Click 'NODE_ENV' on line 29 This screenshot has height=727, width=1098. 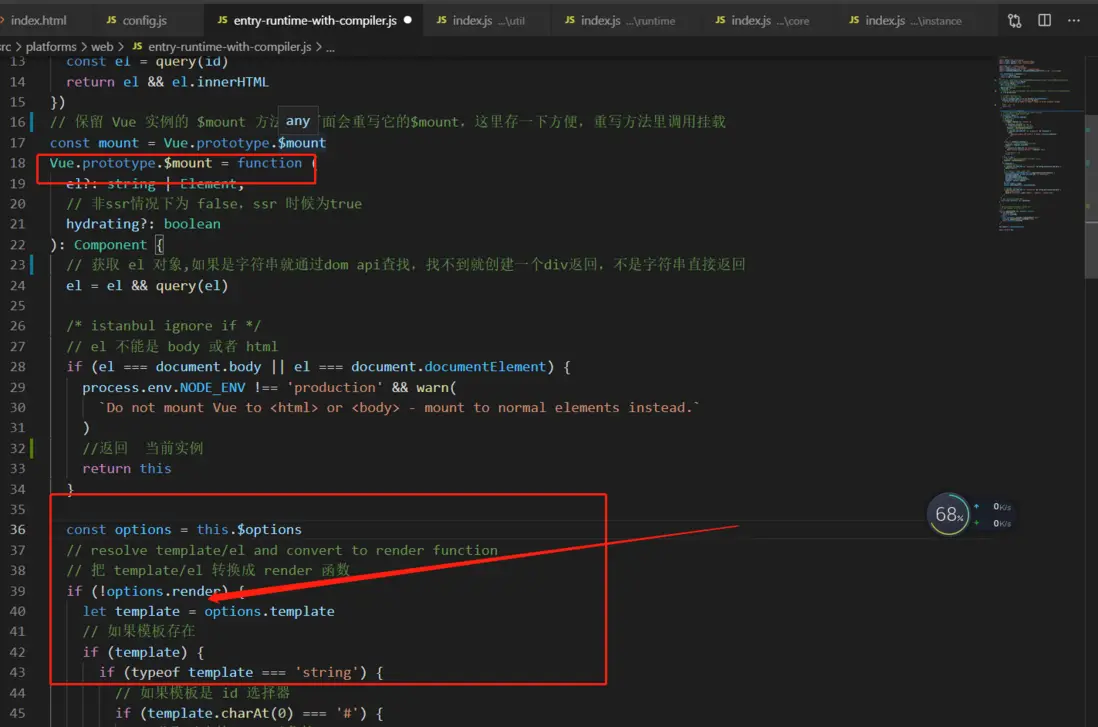(212, 387)
